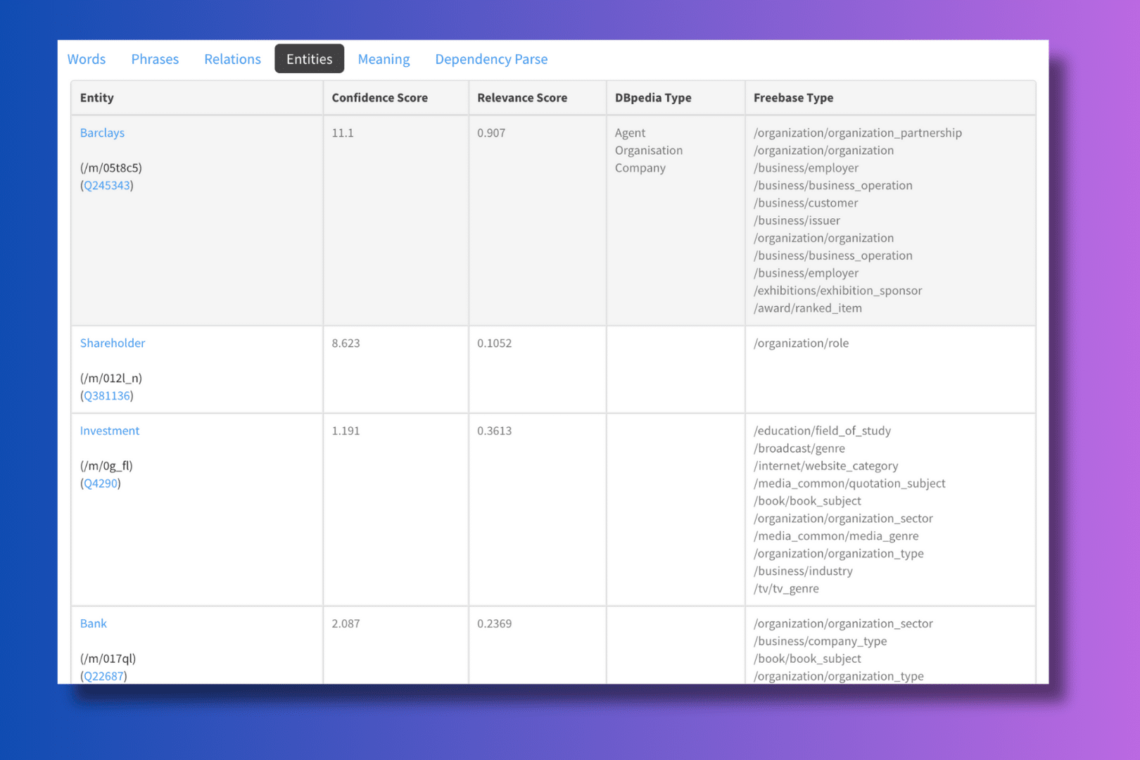Click /business/industry type text

[803, 571]
